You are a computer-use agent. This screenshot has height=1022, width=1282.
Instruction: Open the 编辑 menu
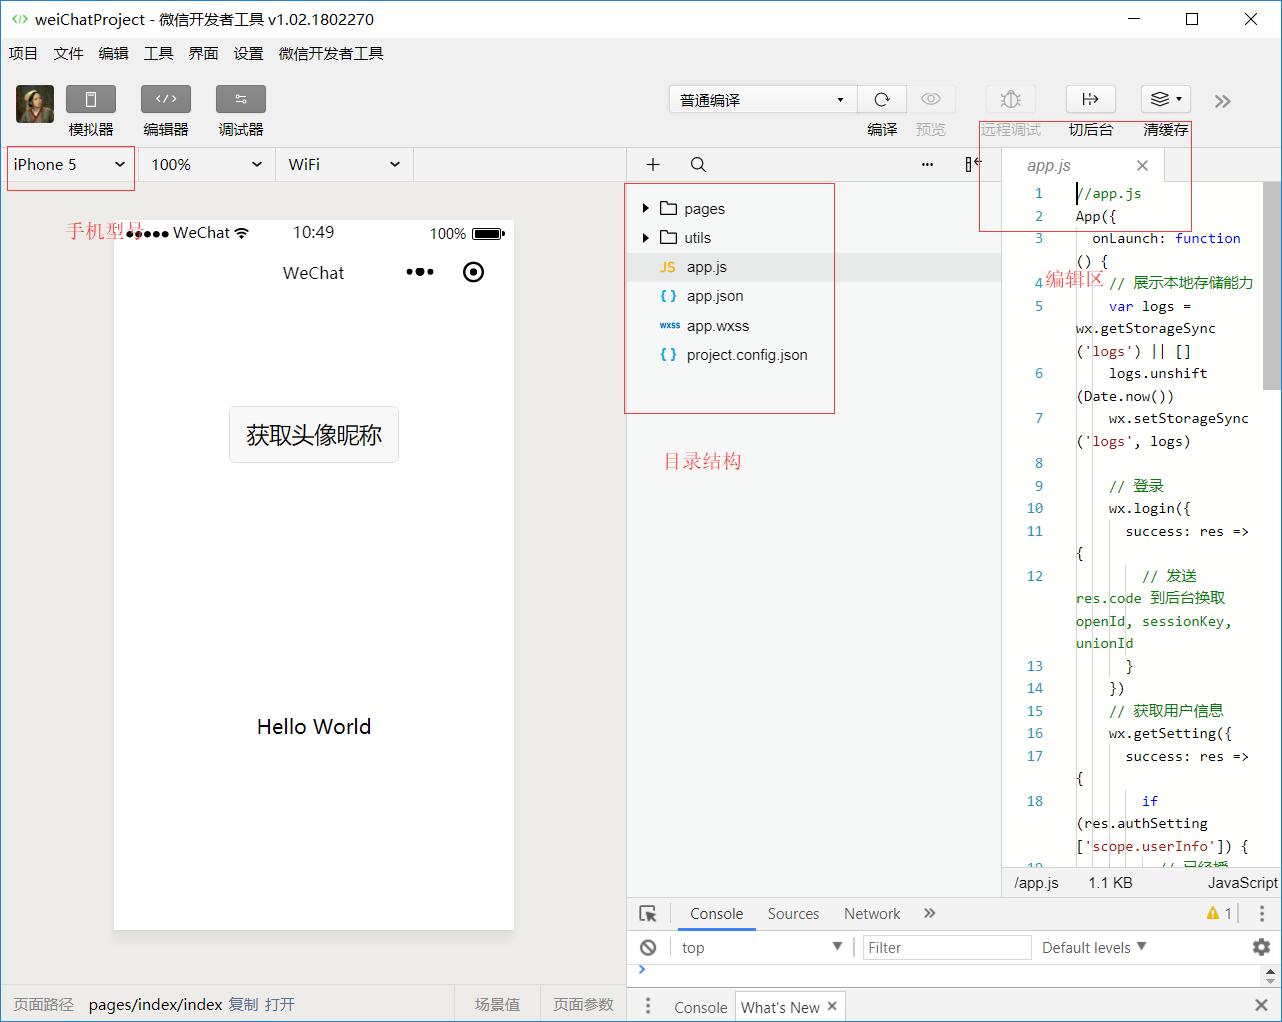point(113,53)
